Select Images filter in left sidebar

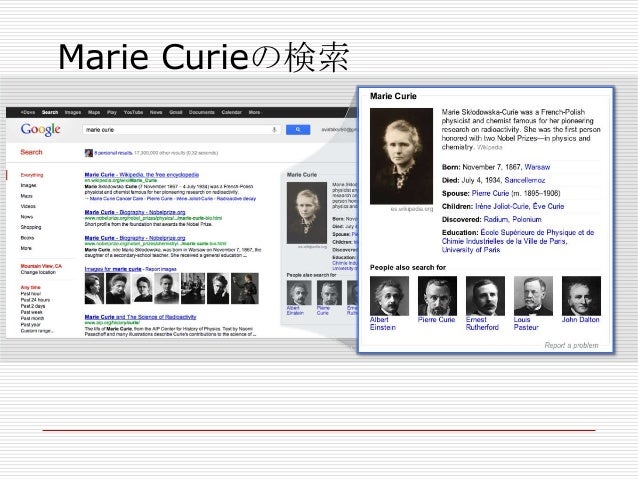click(x=28, y=185)
